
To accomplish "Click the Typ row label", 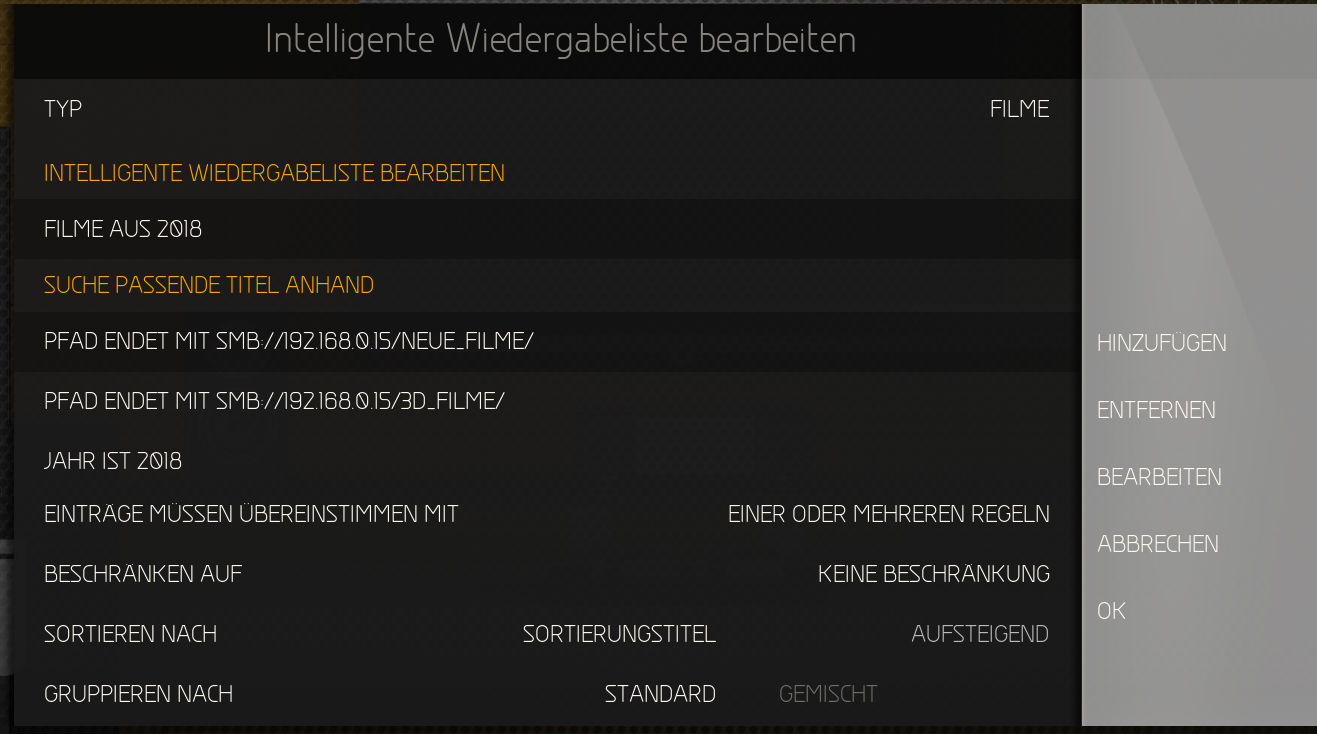I will pyautogui.click(x=63, y=109).
